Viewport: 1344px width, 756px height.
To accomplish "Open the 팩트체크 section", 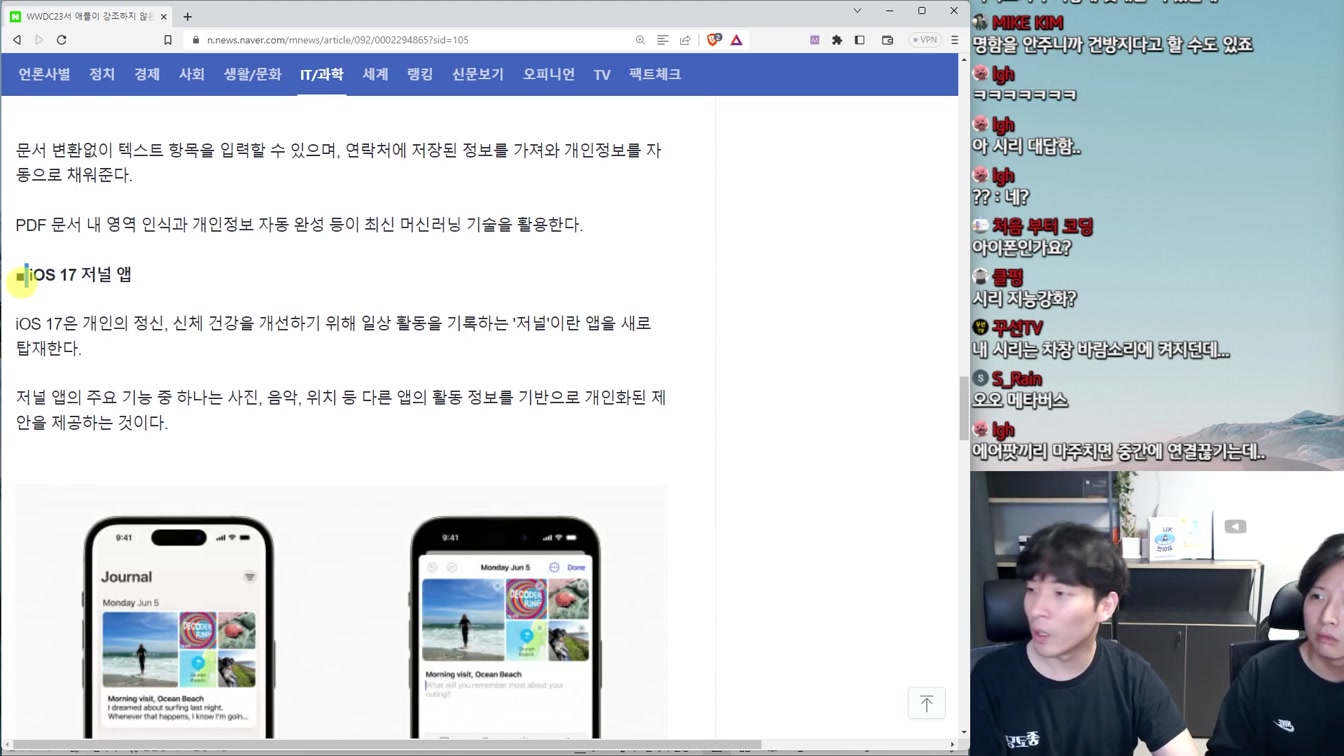I will click(x=655, y=74).
